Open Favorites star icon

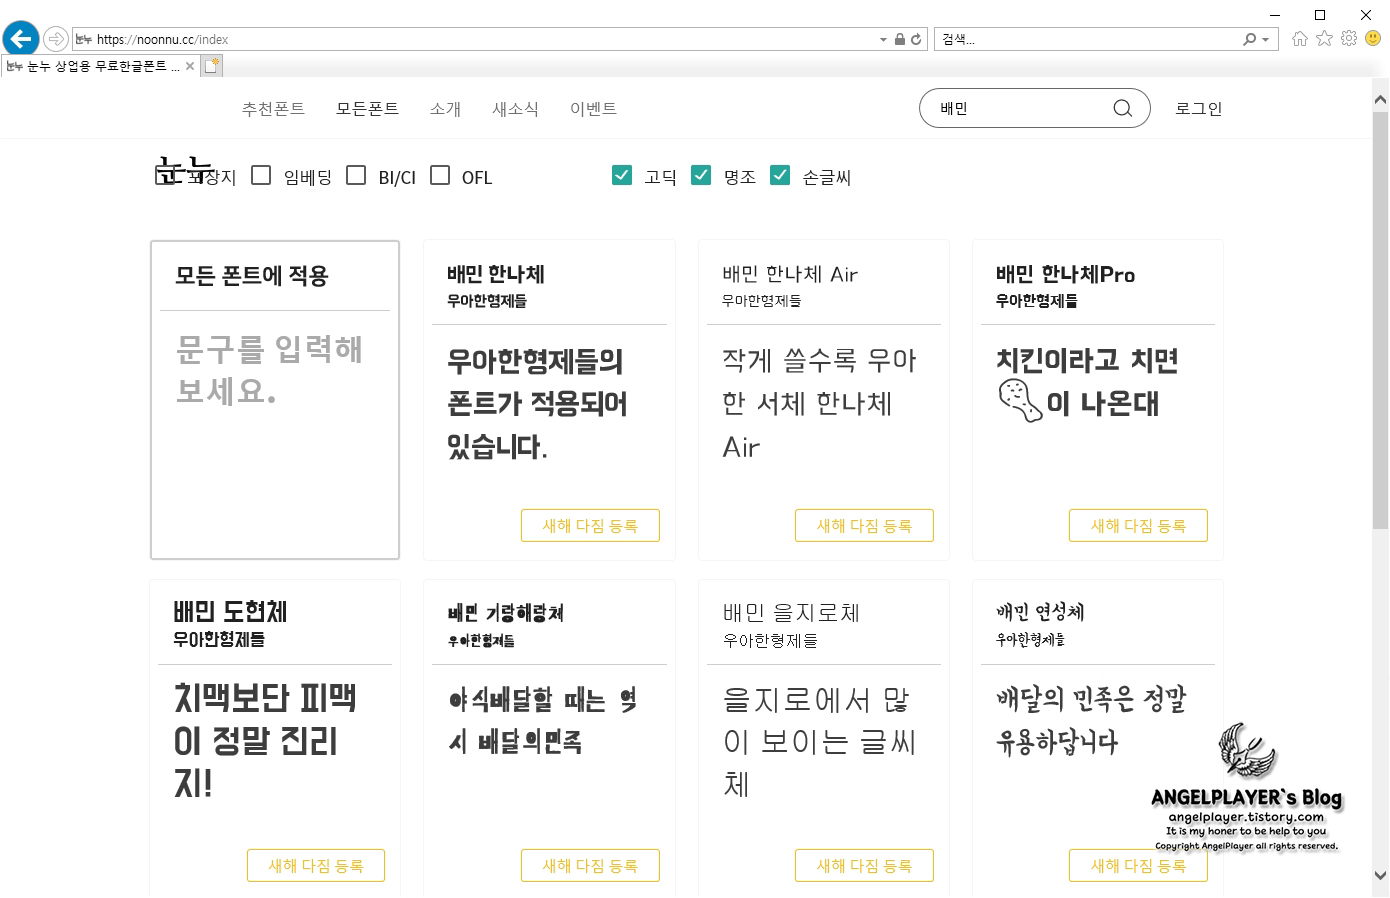(1324, 39)
